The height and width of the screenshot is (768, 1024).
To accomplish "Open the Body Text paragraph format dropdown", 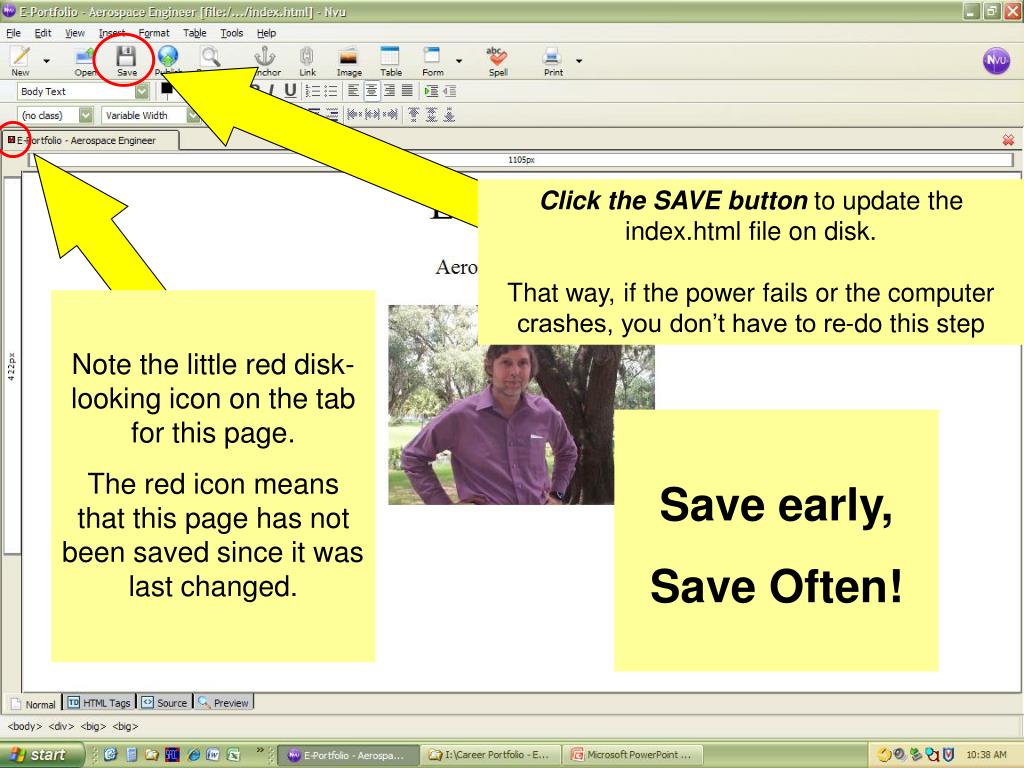I will 83,91.
